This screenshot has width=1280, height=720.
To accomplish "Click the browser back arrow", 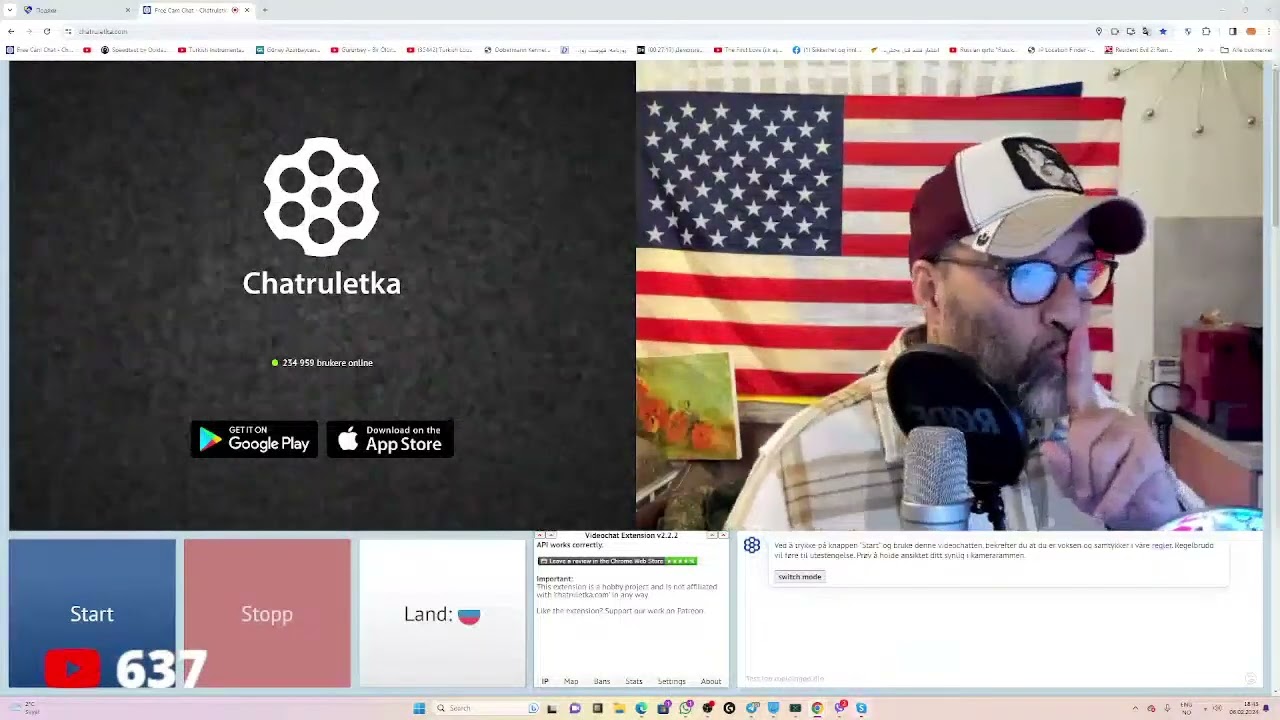I will pyautogui.click(x=11, y=31).
